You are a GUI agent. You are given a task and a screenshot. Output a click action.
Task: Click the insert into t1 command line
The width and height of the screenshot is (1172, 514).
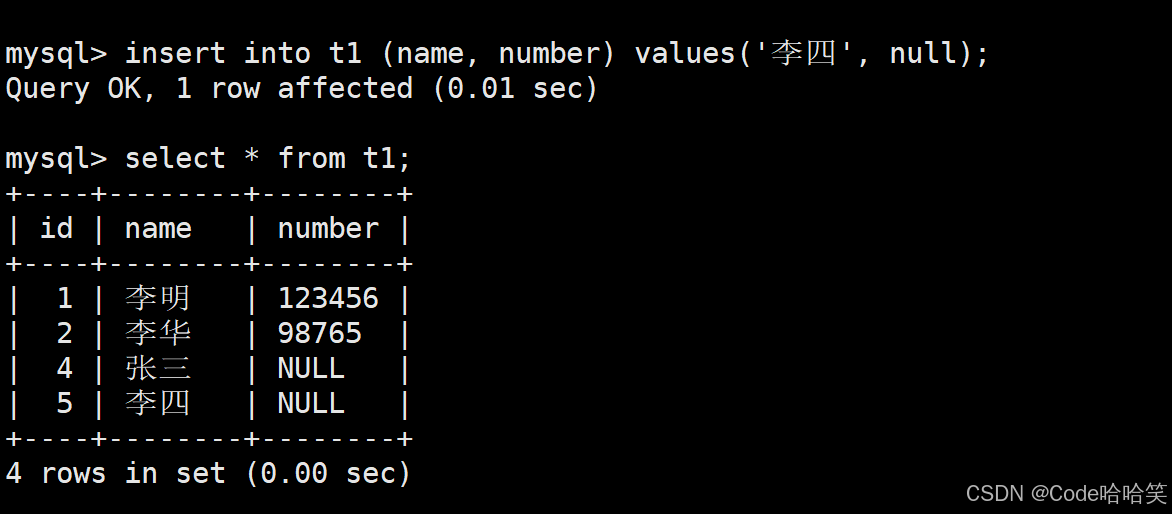click(x=496, y=54)
